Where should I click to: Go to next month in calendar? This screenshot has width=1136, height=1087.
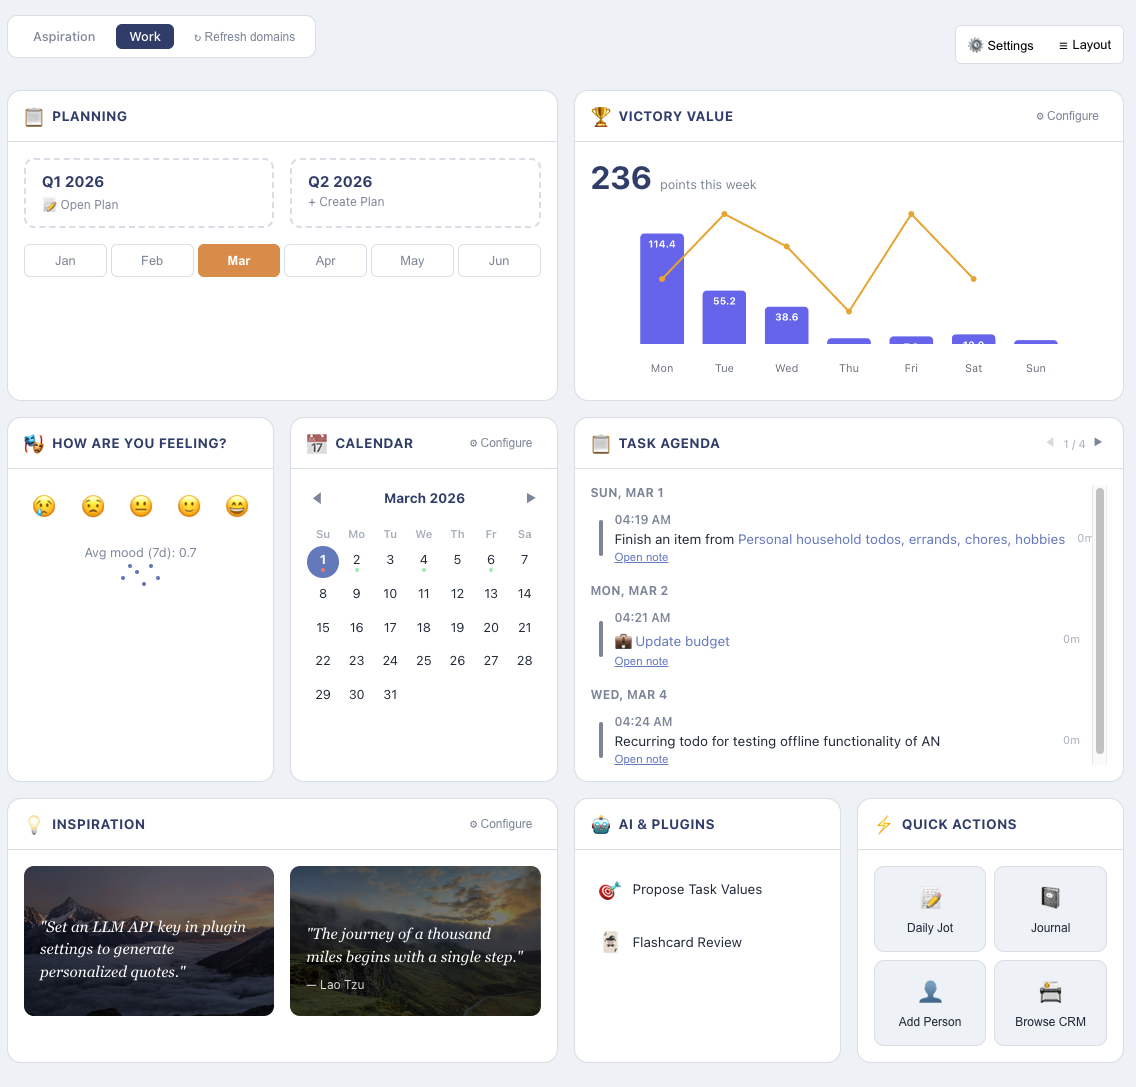pos(531,498)
